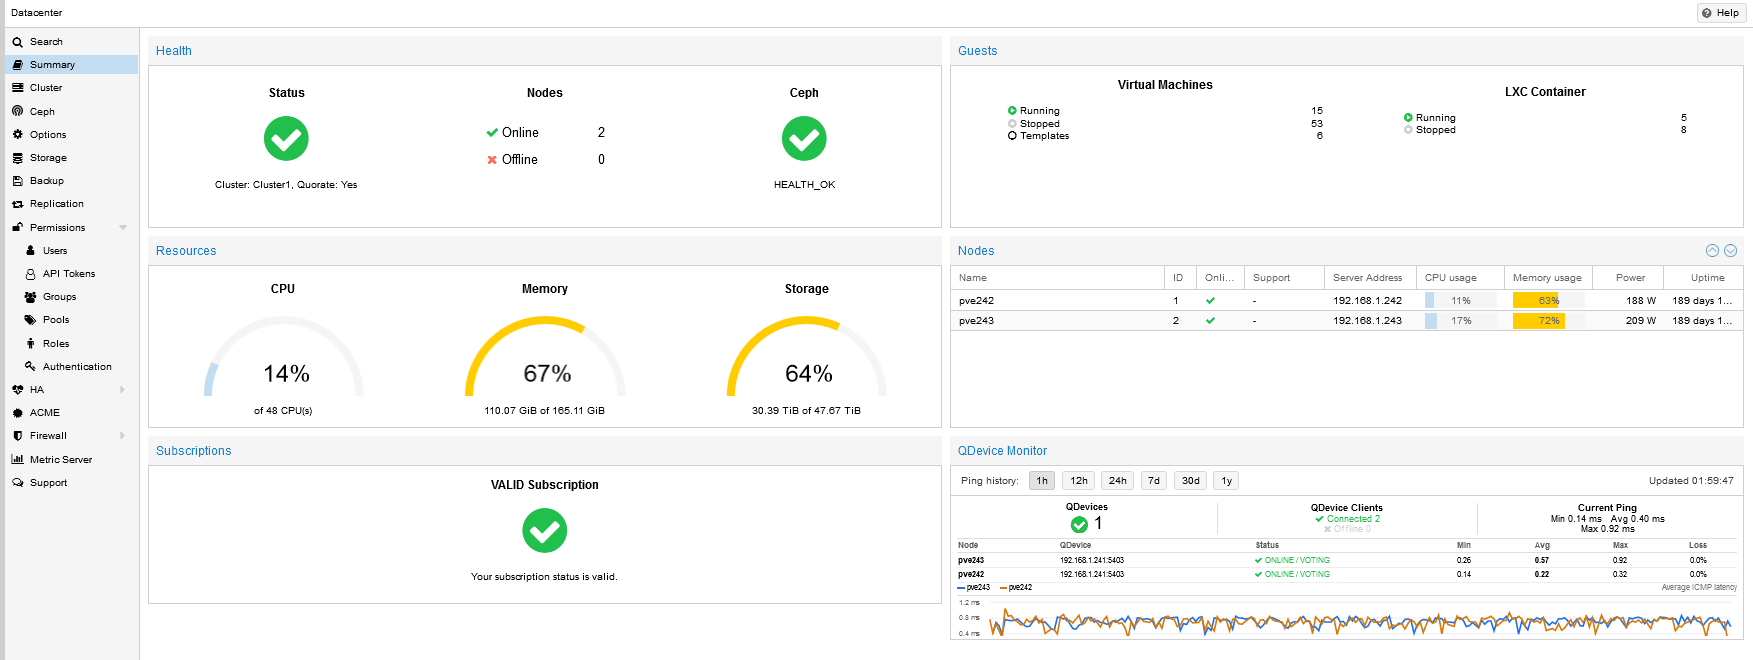Select the pve242 node row
The image size is (1753, 660).
pyautogui.click(x=1346, y=300)
